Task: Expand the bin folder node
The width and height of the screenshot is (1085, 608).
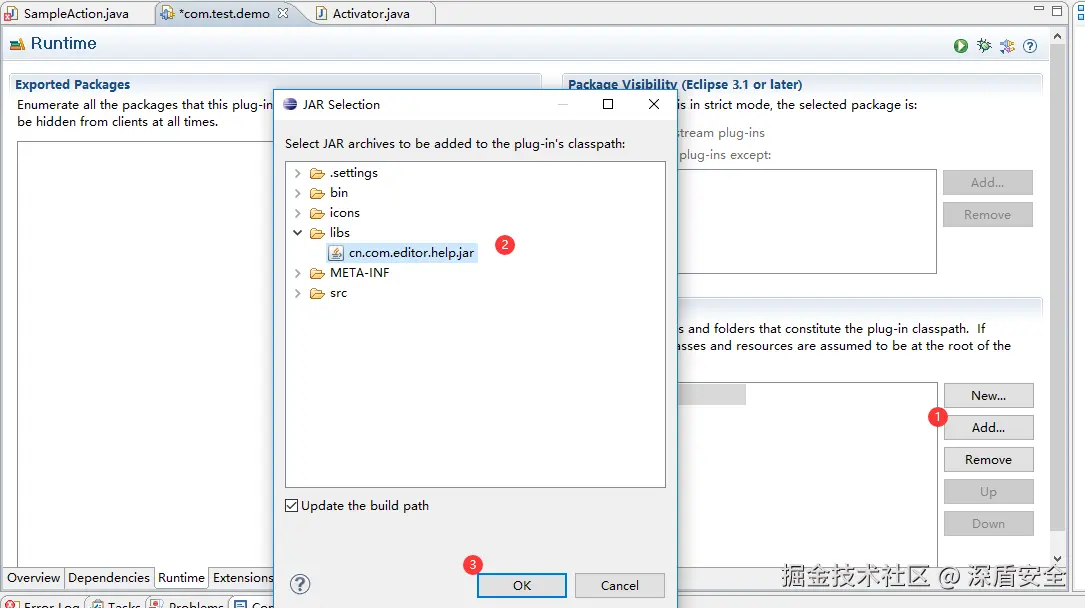Action: (x=298, y=193)
